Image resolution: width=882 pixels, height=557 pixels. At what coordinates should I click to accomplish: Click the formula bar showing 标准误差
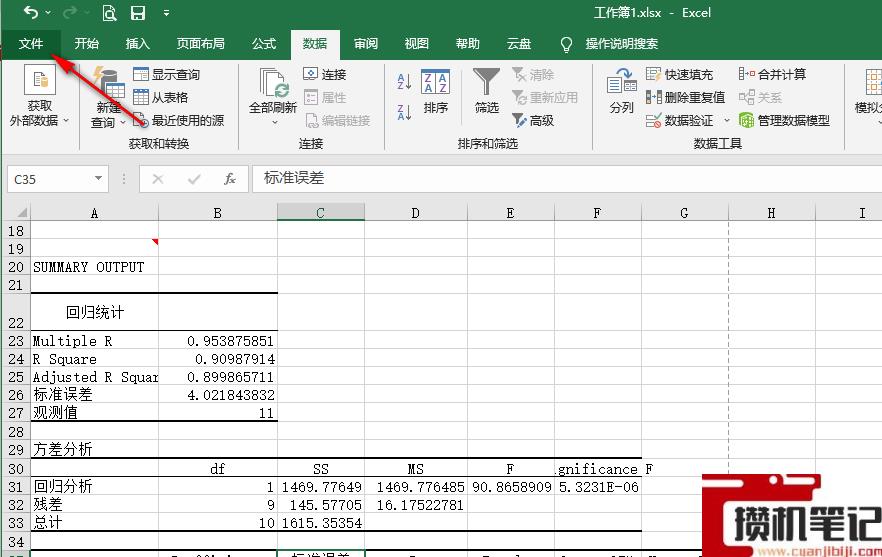coord(567,179)
